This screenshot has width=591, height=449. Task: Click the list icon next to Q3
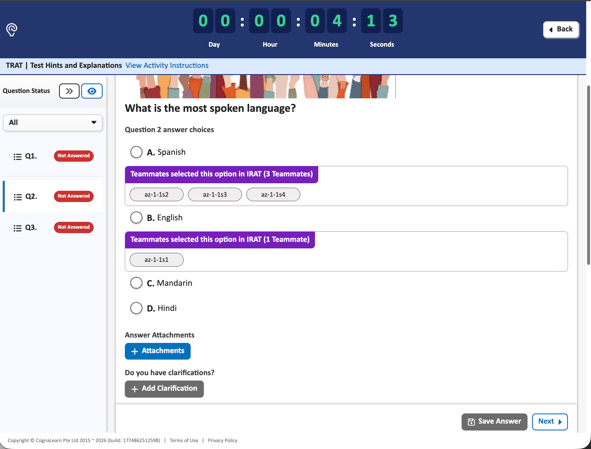[17, 228]
